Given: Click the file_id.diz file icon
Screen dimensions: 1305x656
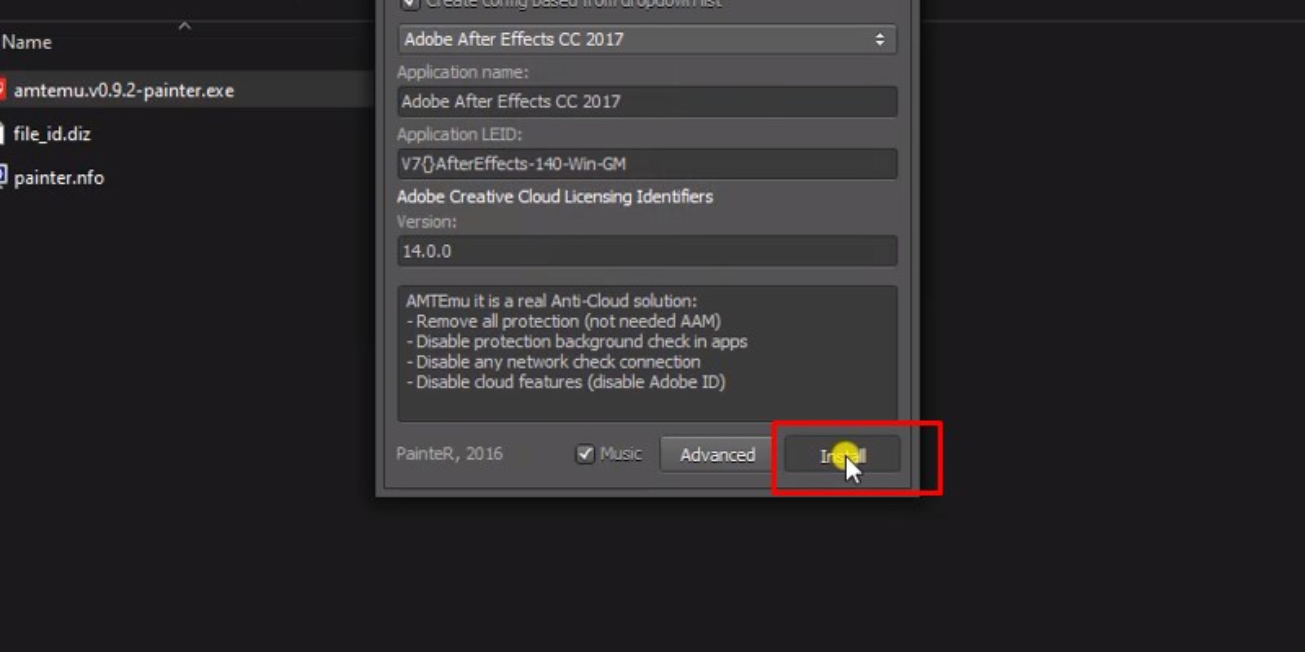Looking at the screenshot, I should [x=2, y=133].
